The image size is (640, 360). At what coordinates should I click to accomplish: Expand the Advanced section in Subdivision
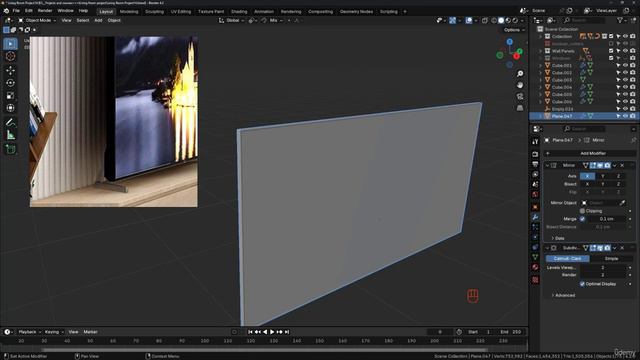(x=563, y=295)
